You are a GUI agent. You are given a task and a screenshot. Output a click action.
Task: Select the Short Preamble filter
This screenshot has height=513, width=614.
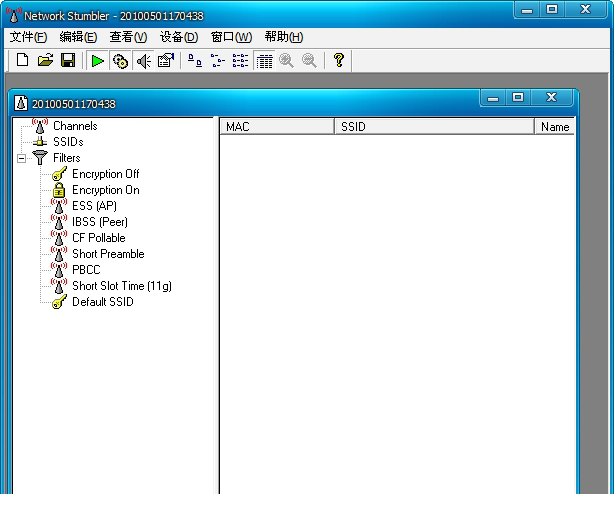(x=108, y=254)
